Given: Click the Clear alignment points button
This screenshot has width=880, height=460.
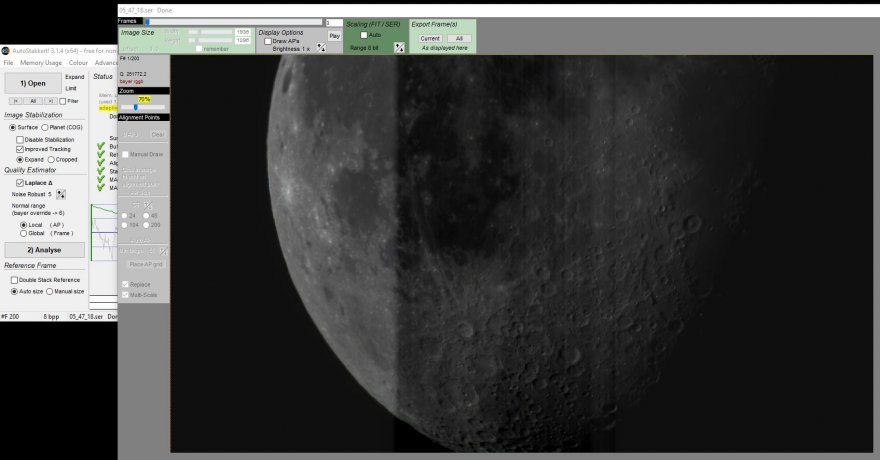Looking at the screenshot, I should (158, 135).
